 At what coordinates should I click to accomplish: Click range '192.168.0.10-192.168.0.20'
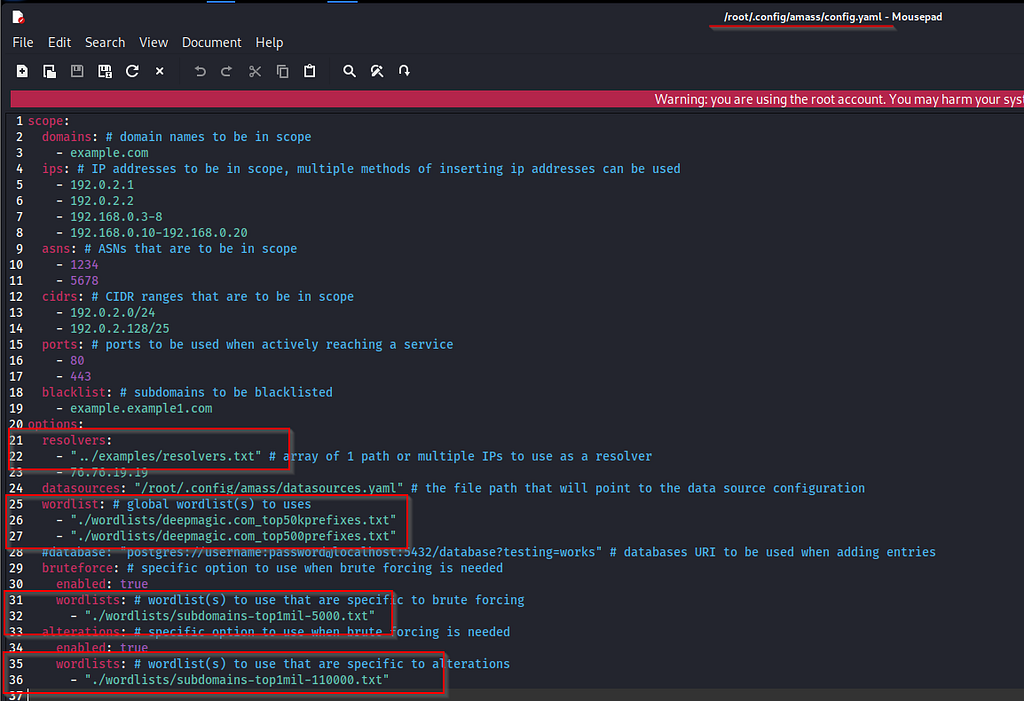[x=159, y=233]
